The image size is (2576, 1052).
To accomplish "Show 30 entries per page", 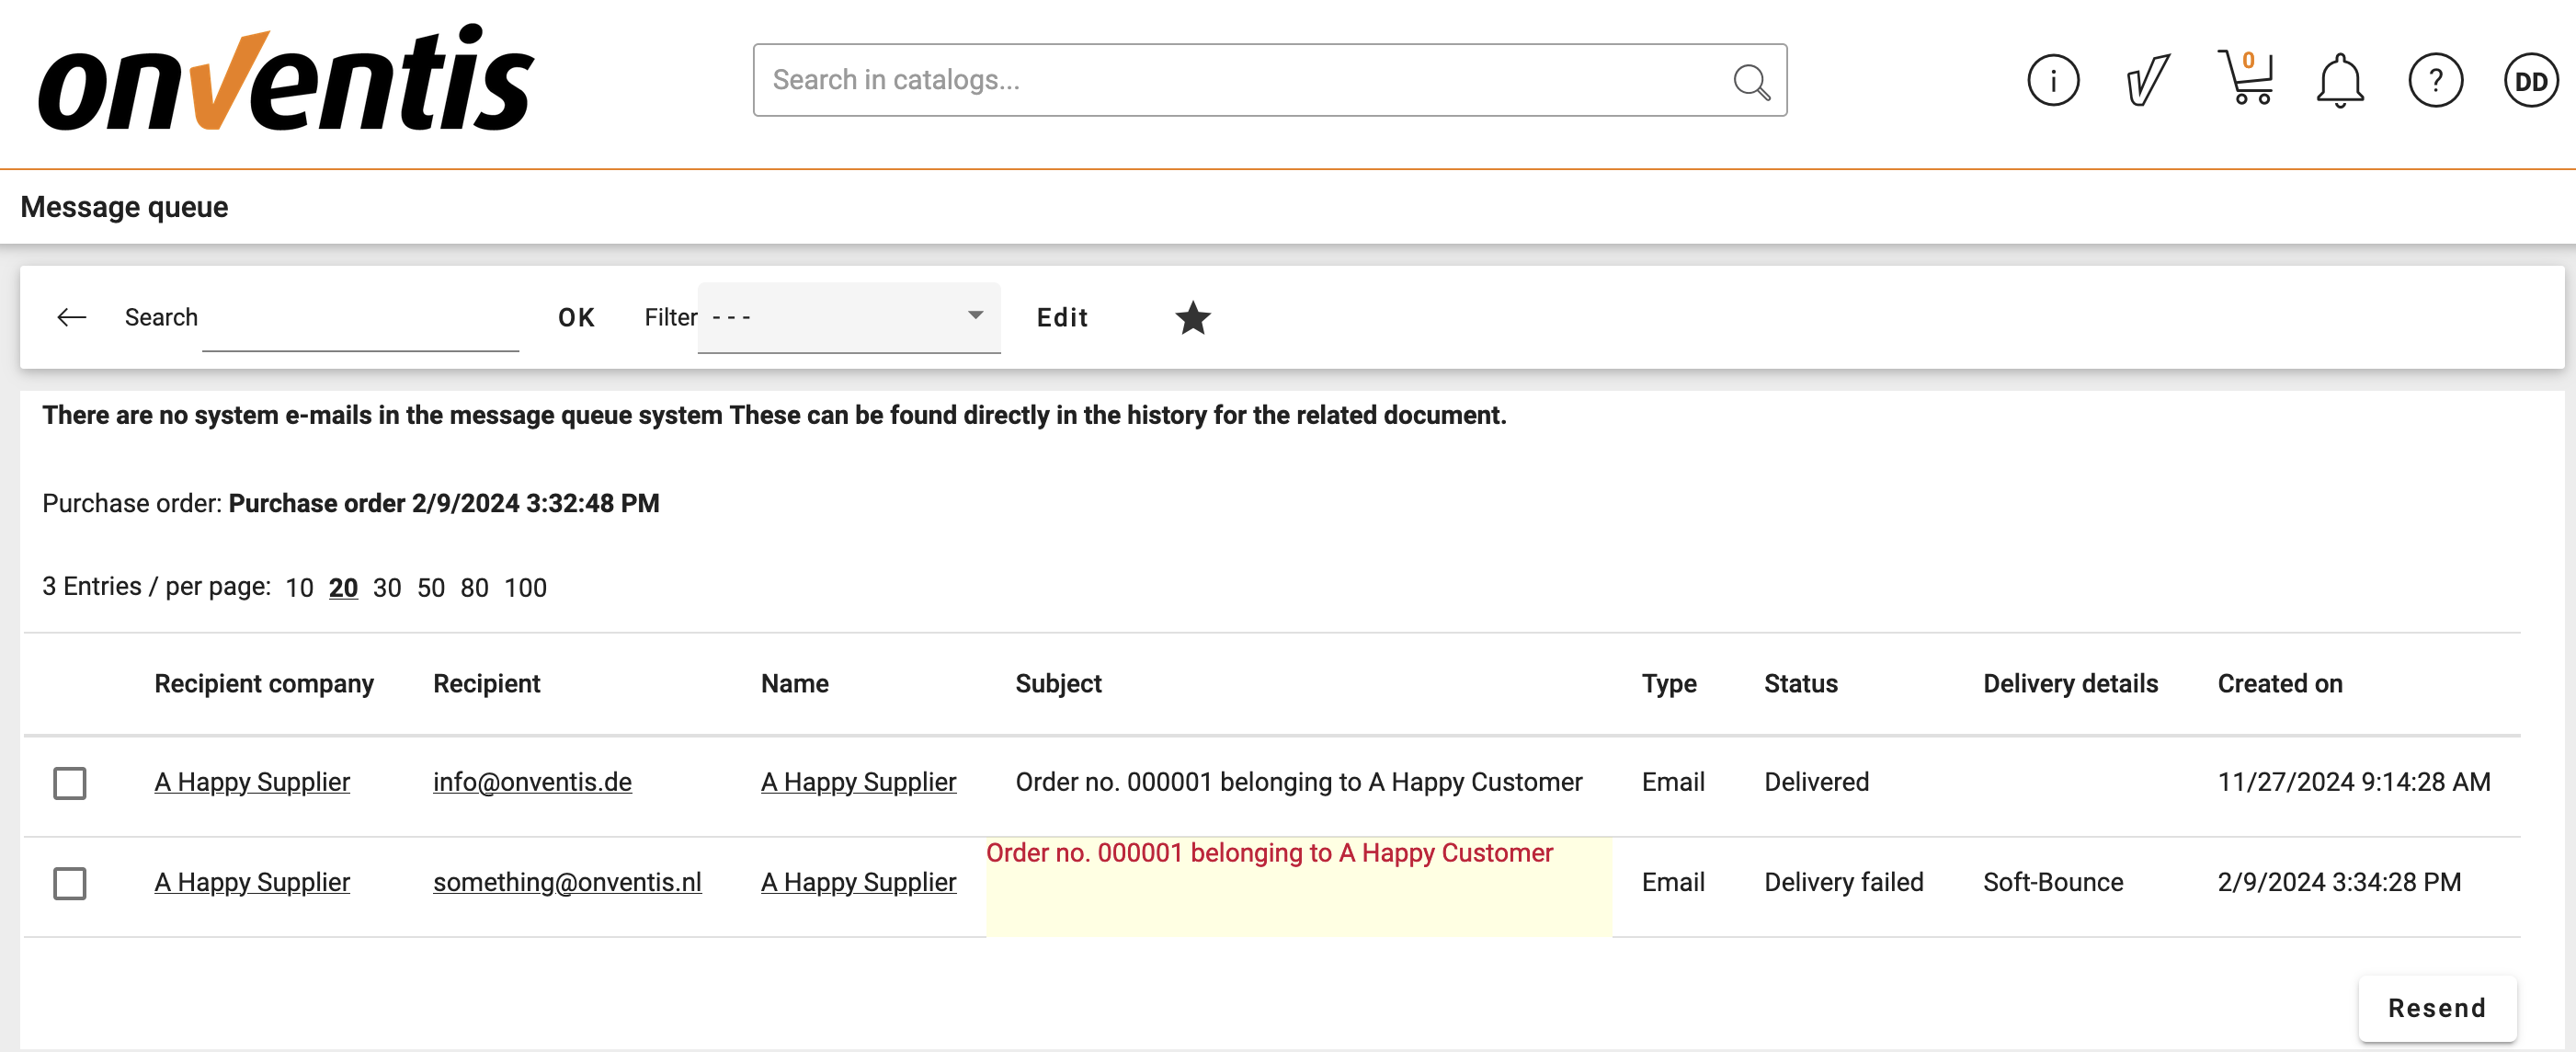I will [387, 587].
